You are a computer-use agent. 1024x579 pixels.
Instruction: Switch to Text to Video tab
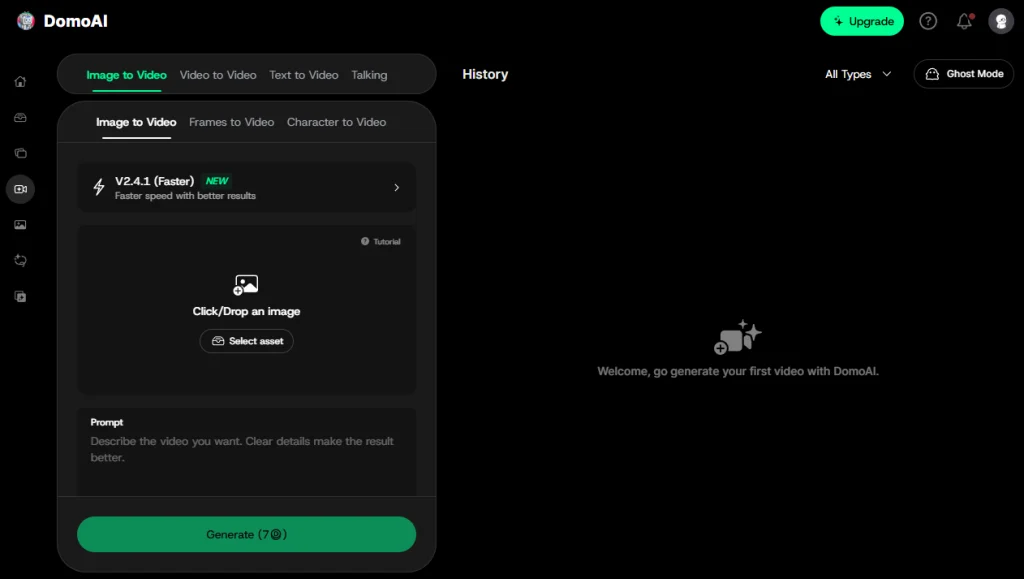click(x=304, y=75)
